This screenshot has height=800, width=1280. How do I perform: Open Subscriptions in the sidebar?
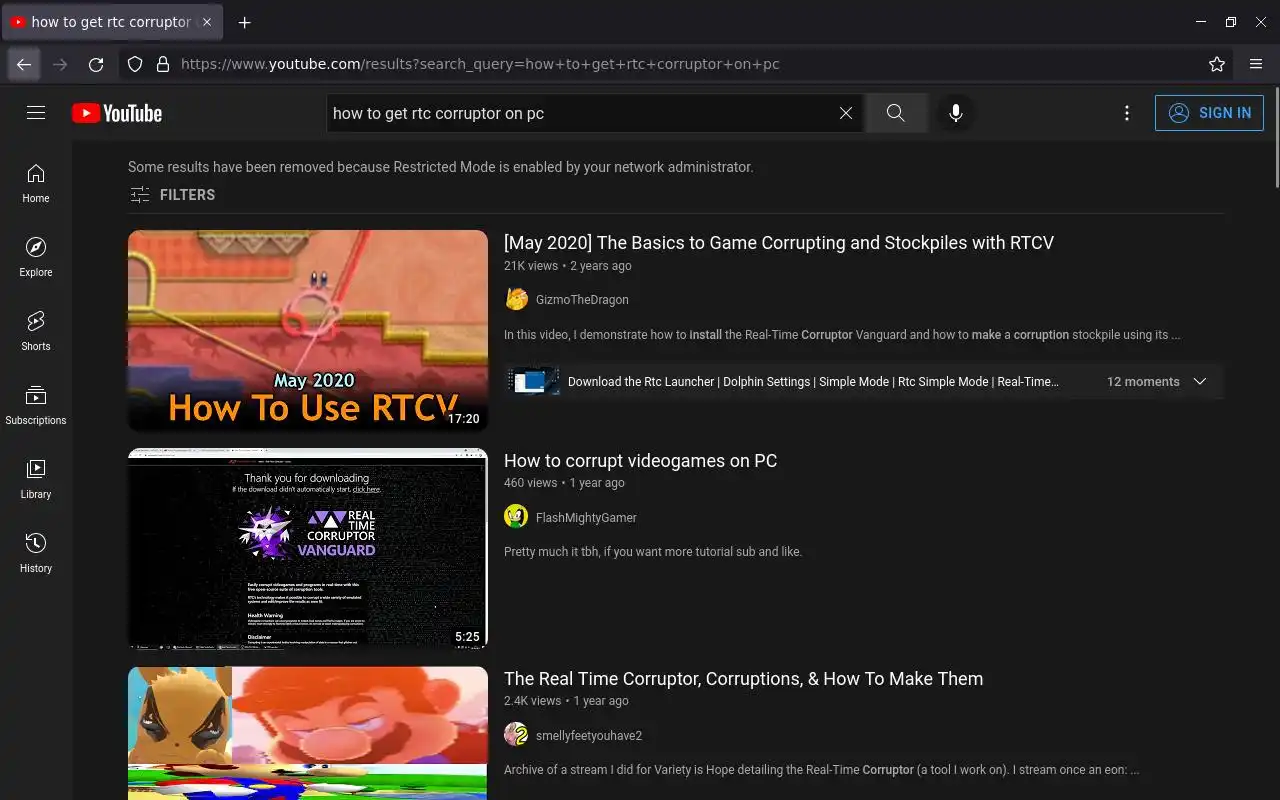click(36, 405)
